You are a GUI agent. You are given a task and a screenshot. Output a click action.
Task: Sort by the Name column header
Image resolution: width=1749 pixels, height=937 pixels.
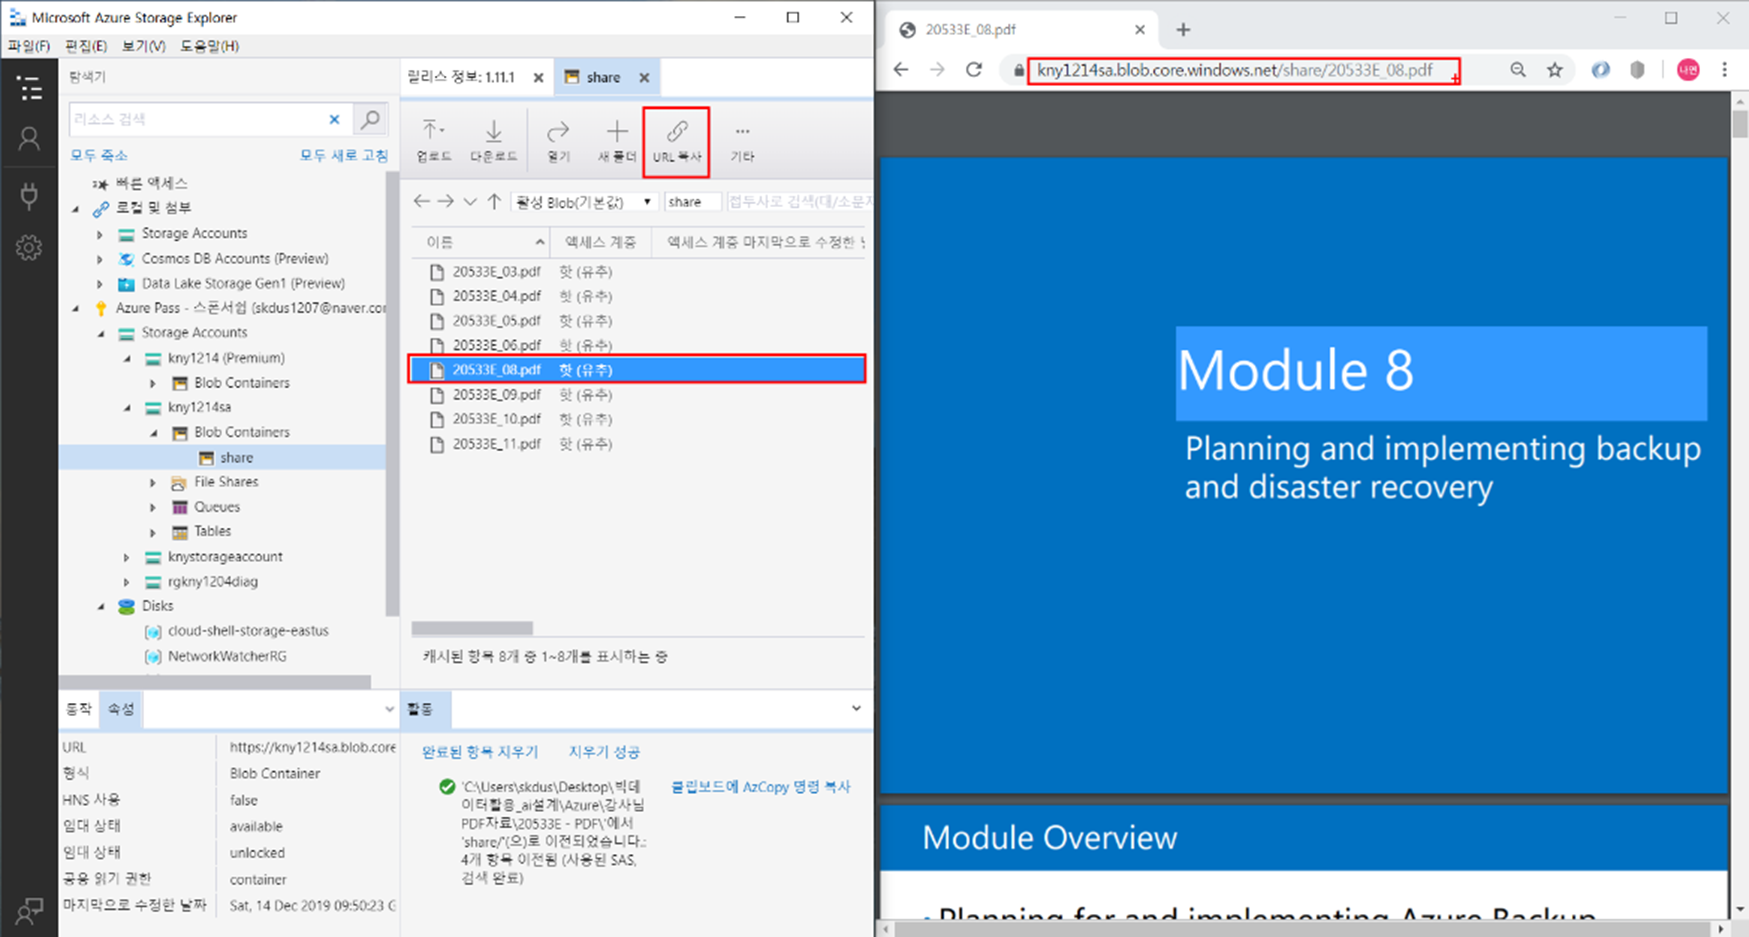click(481, 242)
